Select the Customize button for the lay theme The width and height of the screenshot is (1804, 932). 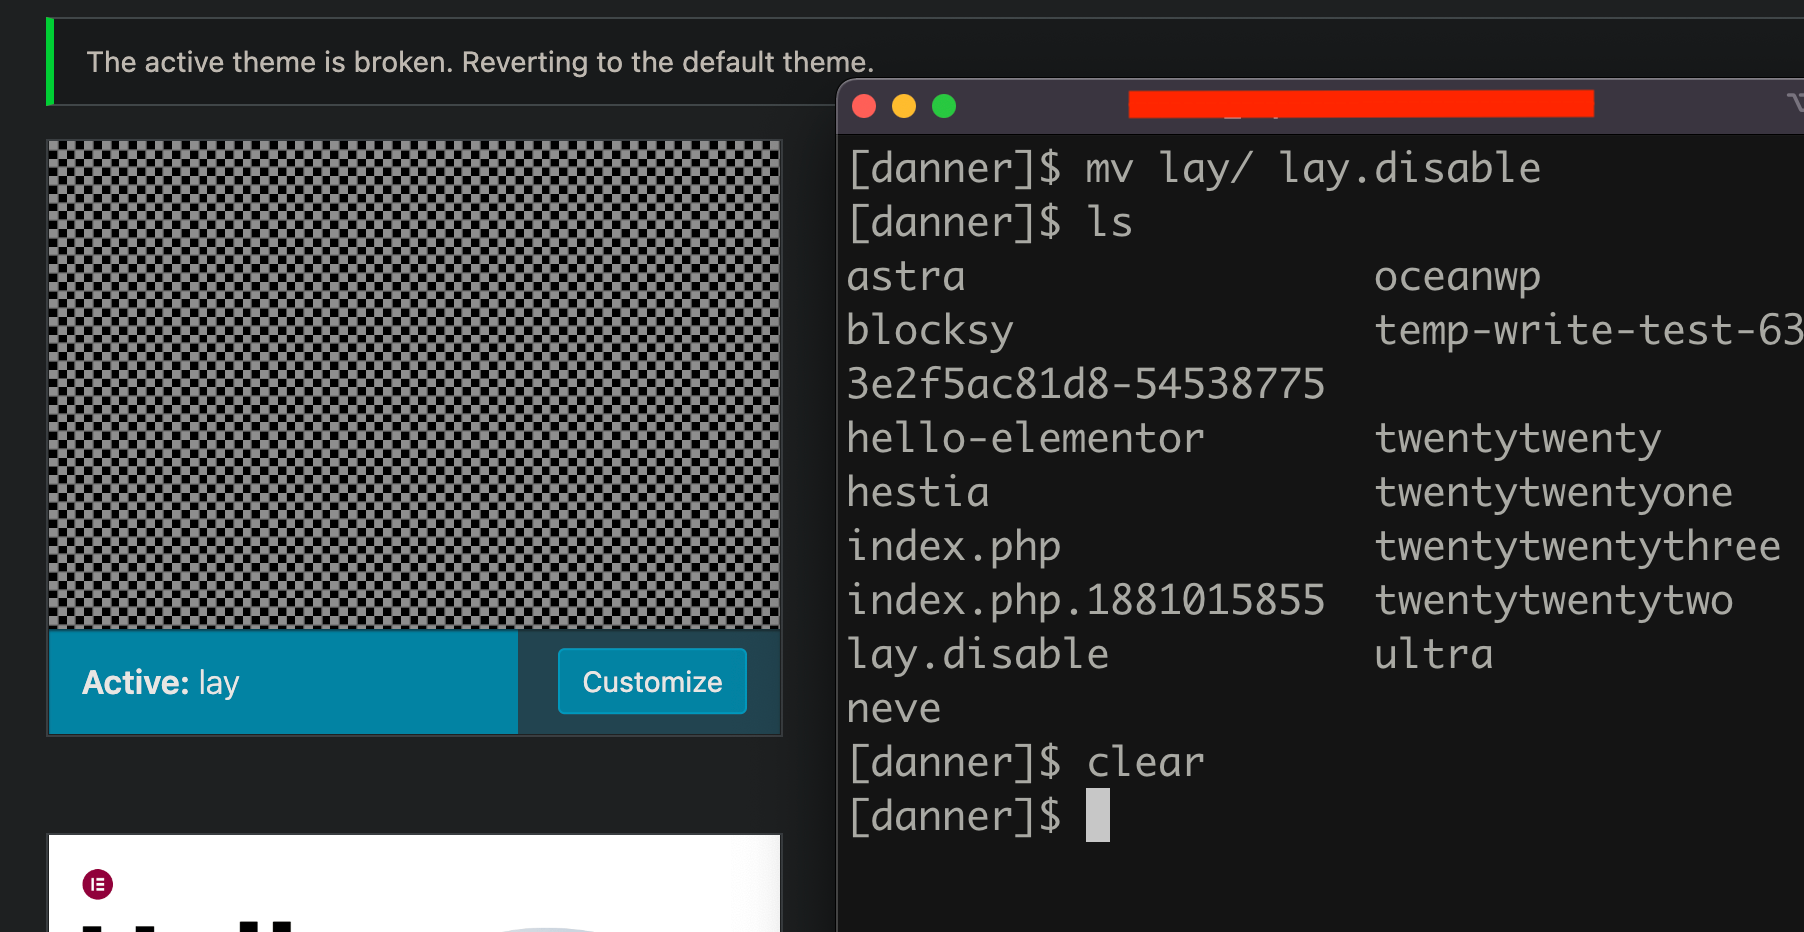(x=651, y=681)
